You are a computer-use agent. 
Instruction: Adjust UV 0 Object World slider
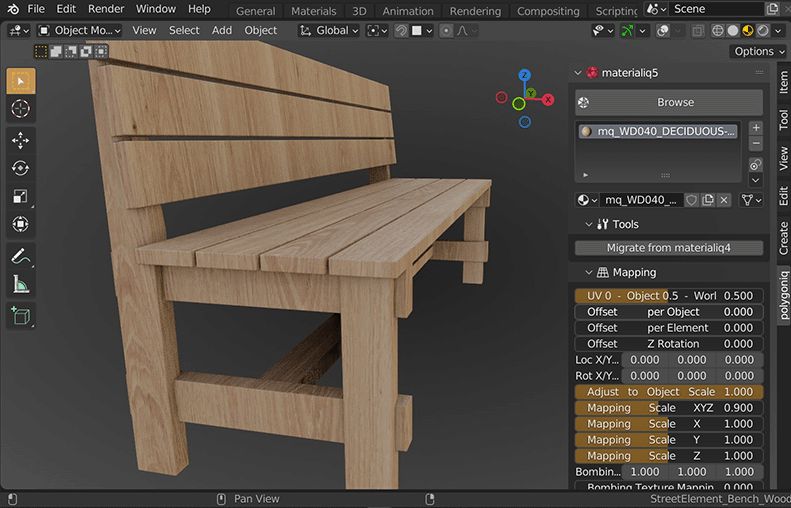click(669, 296)
